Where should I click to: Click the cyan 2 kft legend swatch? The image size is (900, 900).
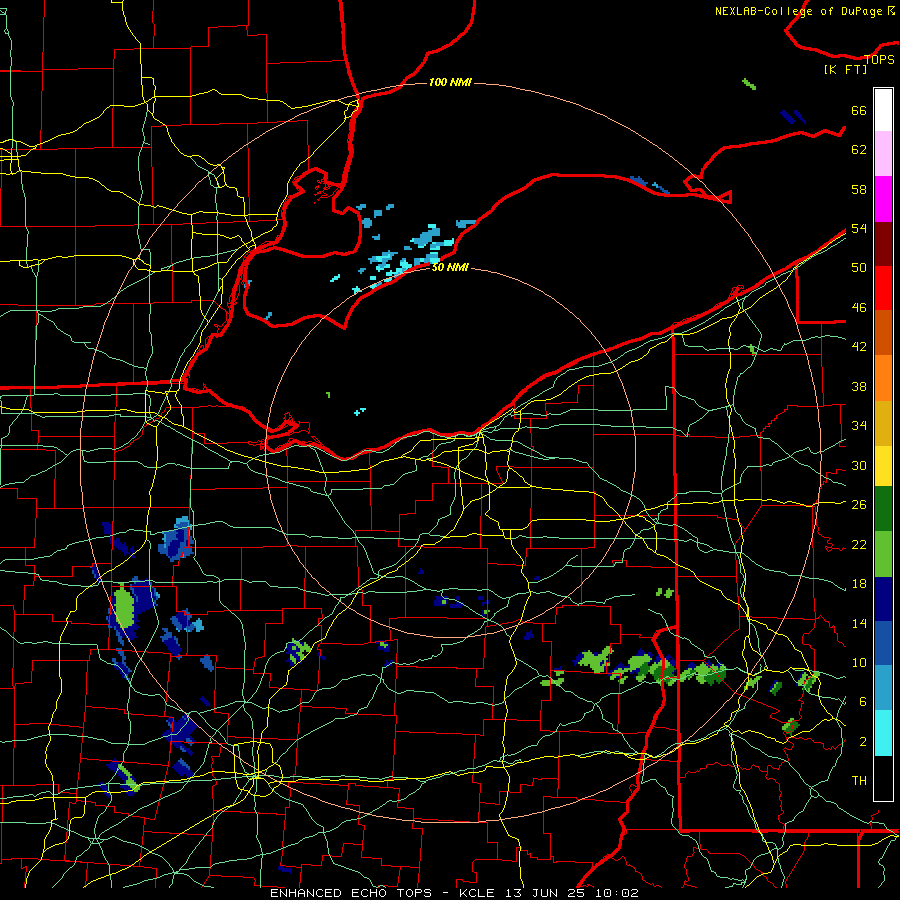pyautogui.click(x=883, y=733)
